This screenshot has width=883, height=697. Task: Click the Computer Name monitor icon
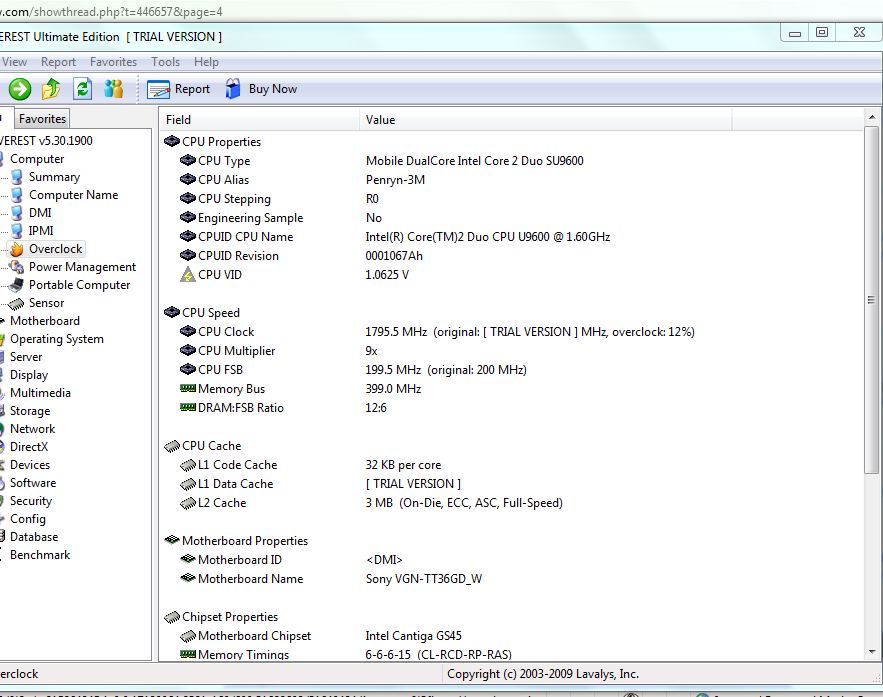pos(17,195)
